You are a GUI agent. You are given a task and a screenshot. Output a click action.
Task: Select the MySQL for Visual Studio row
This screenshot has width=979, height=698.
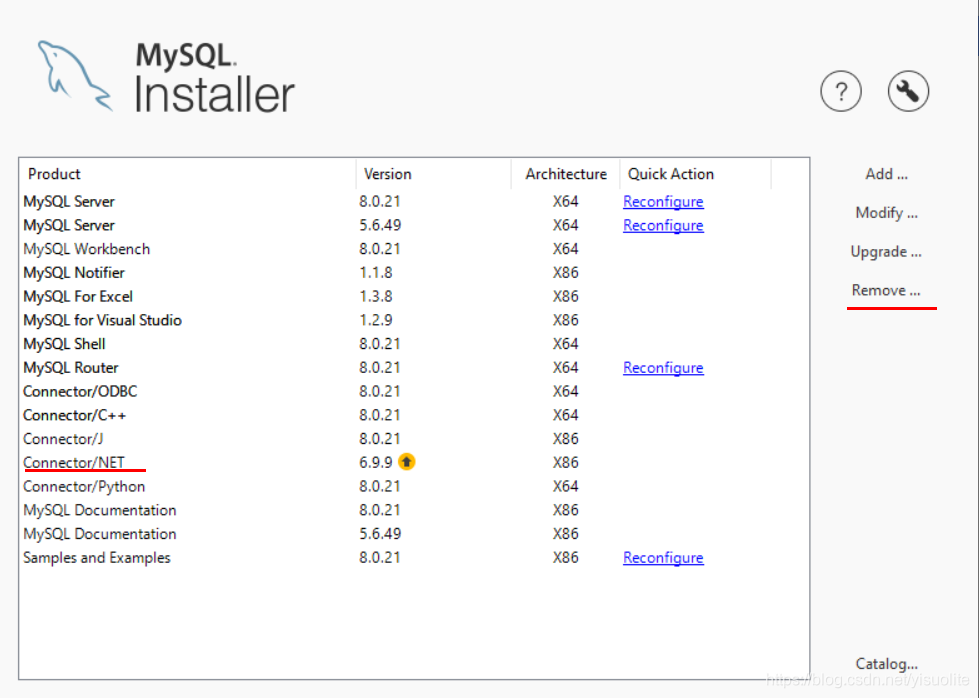[414, 320]
